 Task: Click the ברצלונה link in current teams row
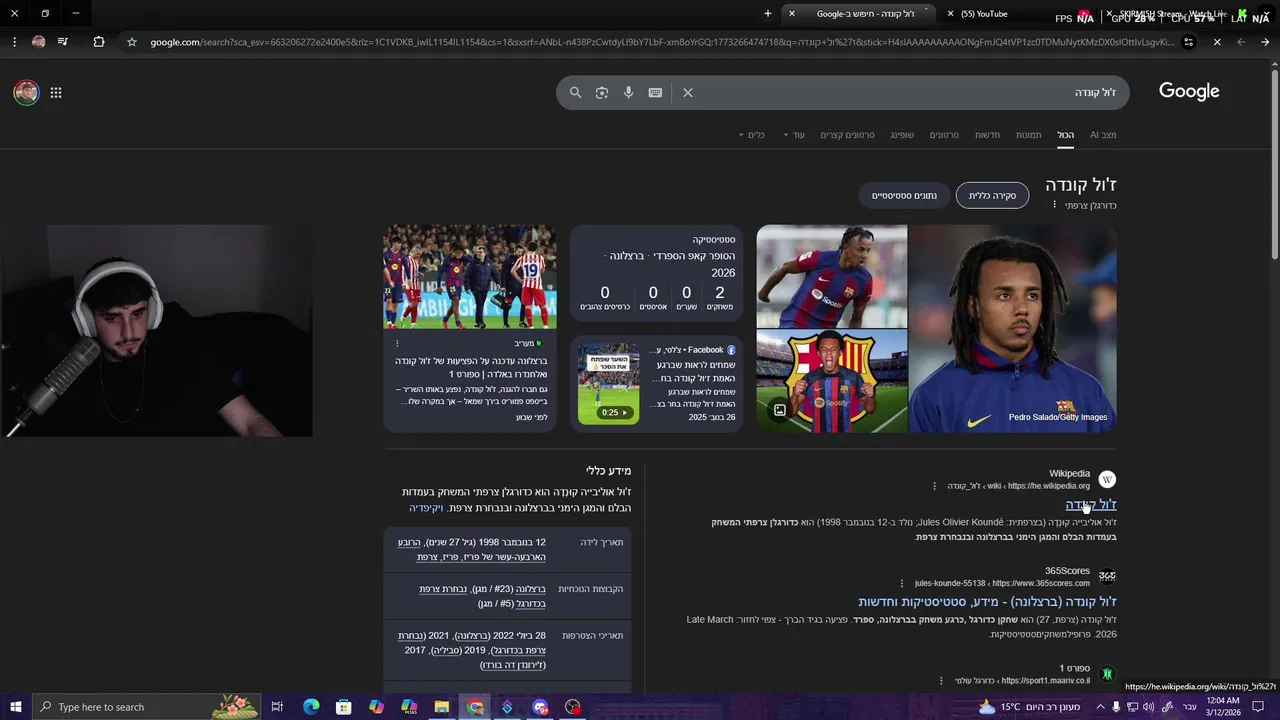pyautogui.click(x=529, y=589)
